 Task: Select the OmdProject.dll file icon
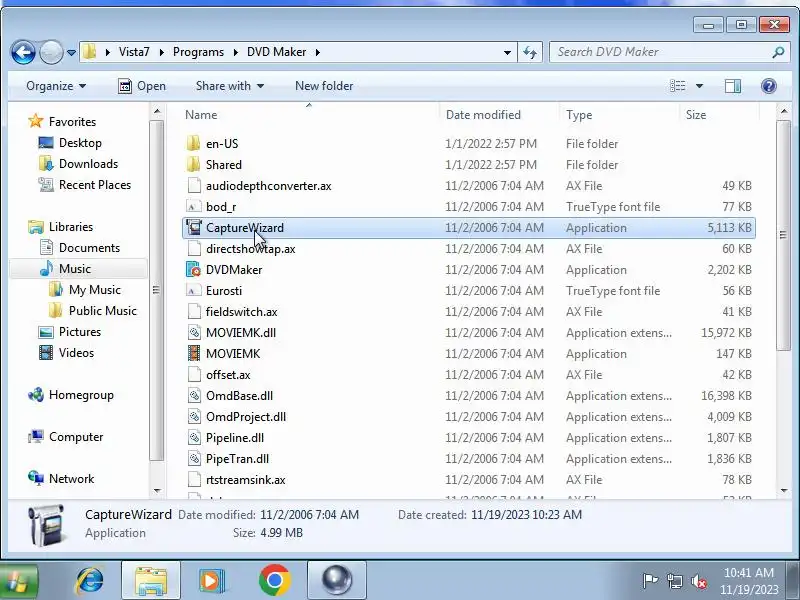pyautogui.click(x=194, y=416)
